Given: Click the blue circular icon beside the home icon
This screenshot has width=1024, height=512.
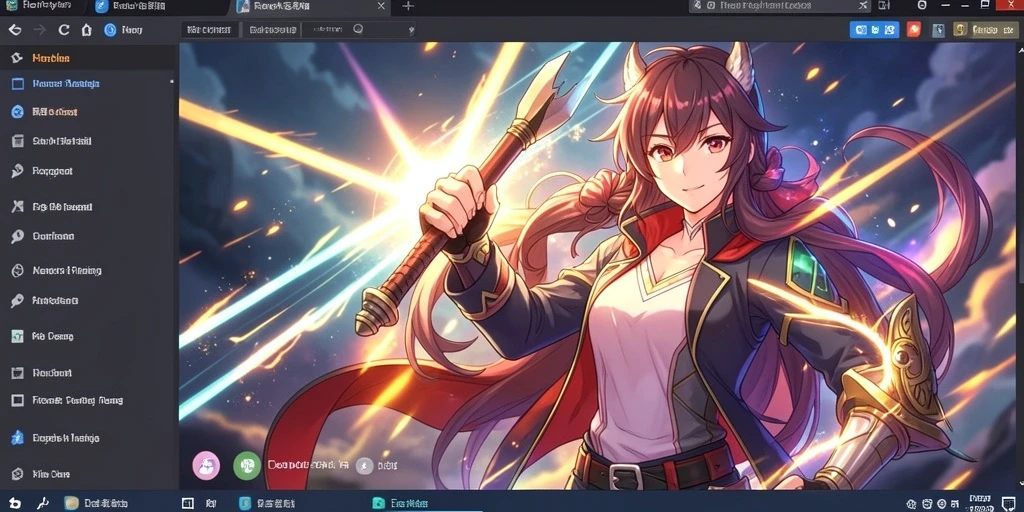Looking at the screenshot, I should (110, 29).
